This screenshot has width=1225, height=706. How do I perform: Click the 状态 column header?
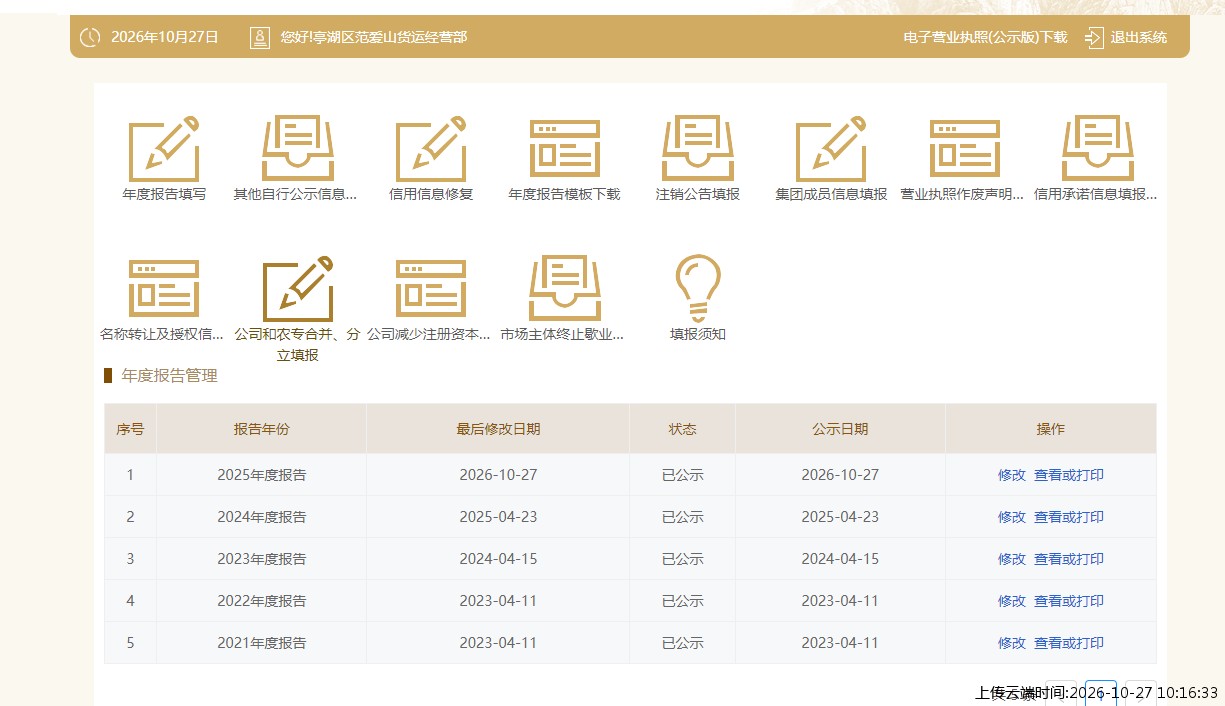click(683, 429)
